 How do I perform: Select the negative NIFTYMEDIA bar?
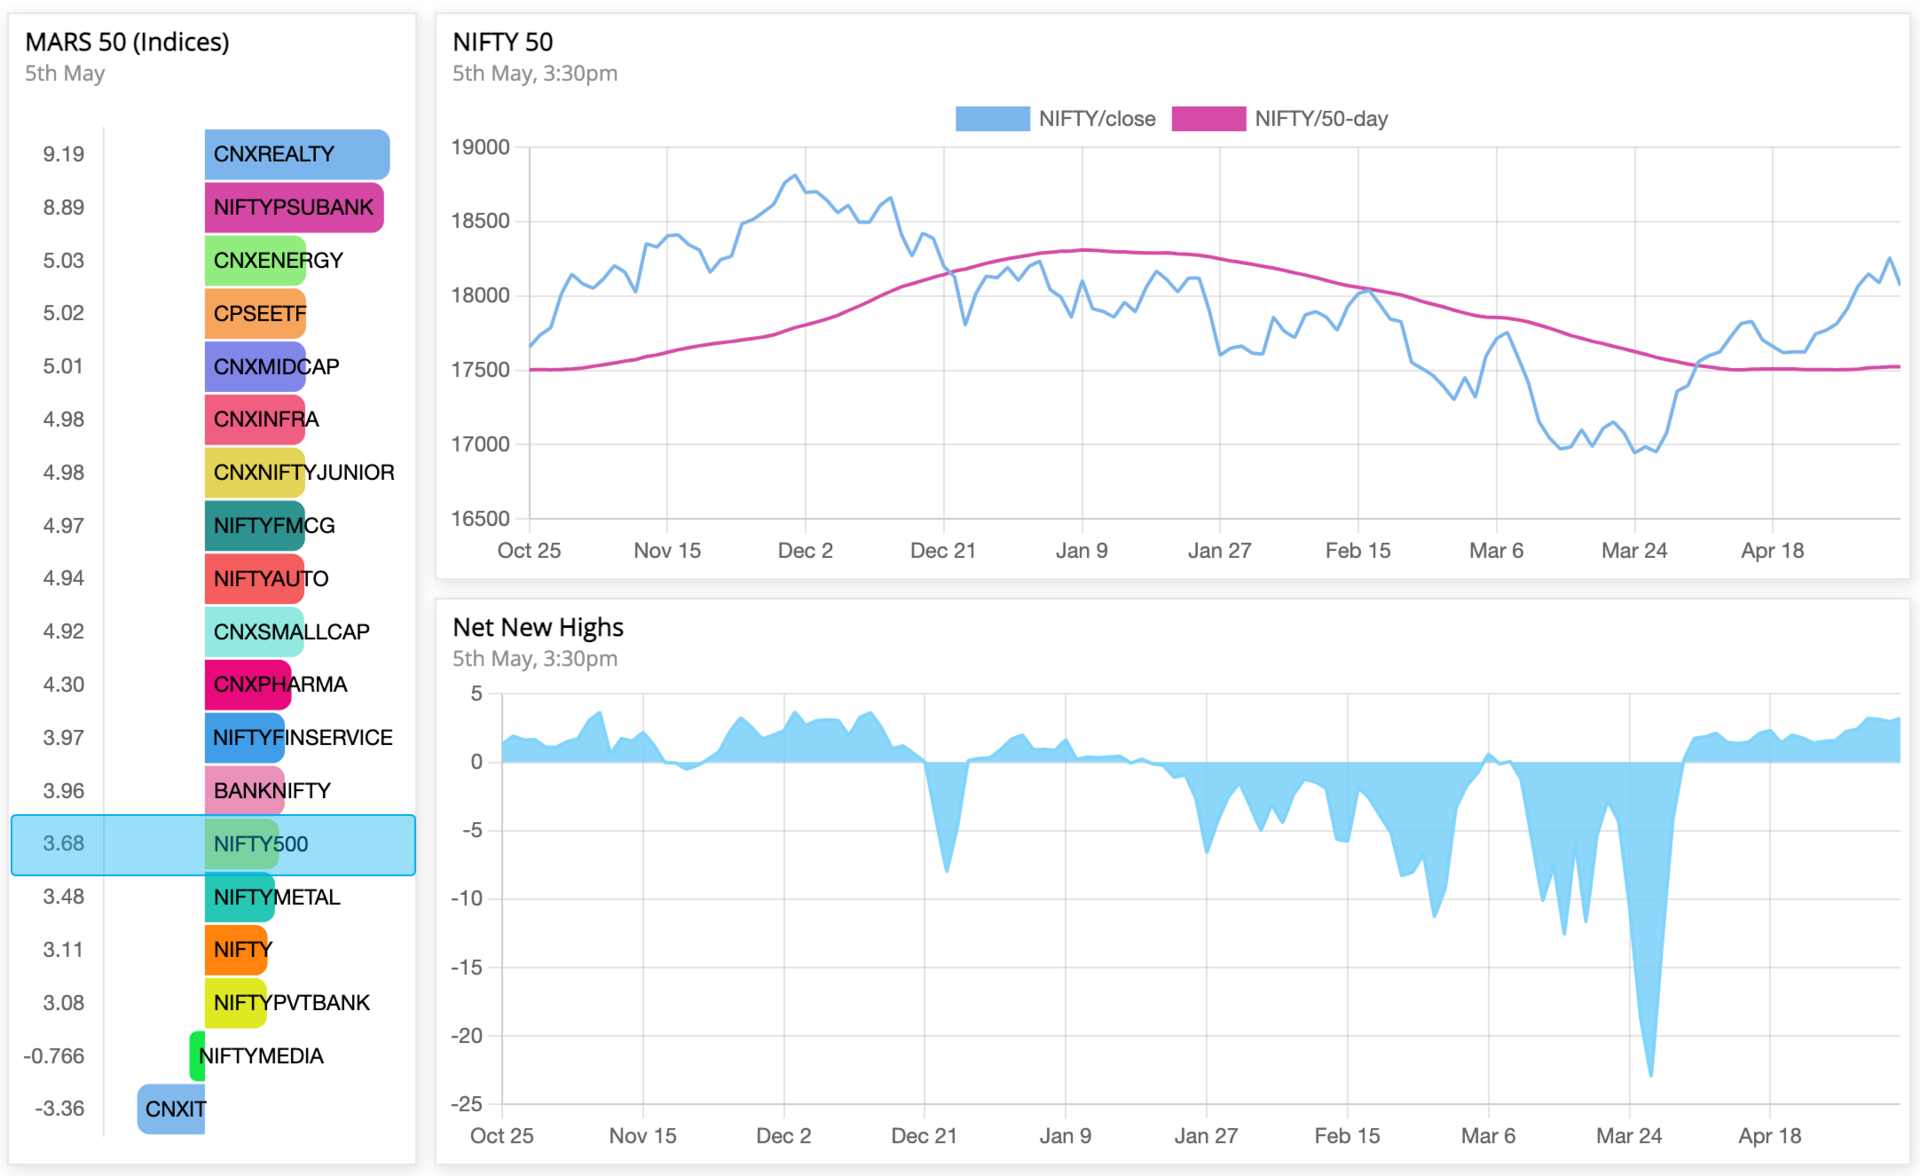click(x=197, y=1056)
